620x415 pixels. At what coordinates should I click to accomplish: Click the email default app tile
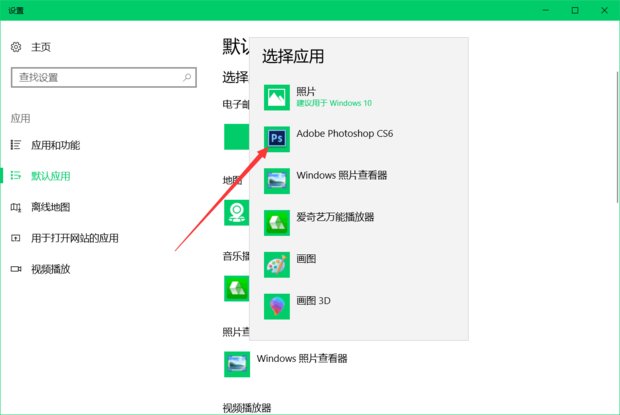click(x=236, y=137)
